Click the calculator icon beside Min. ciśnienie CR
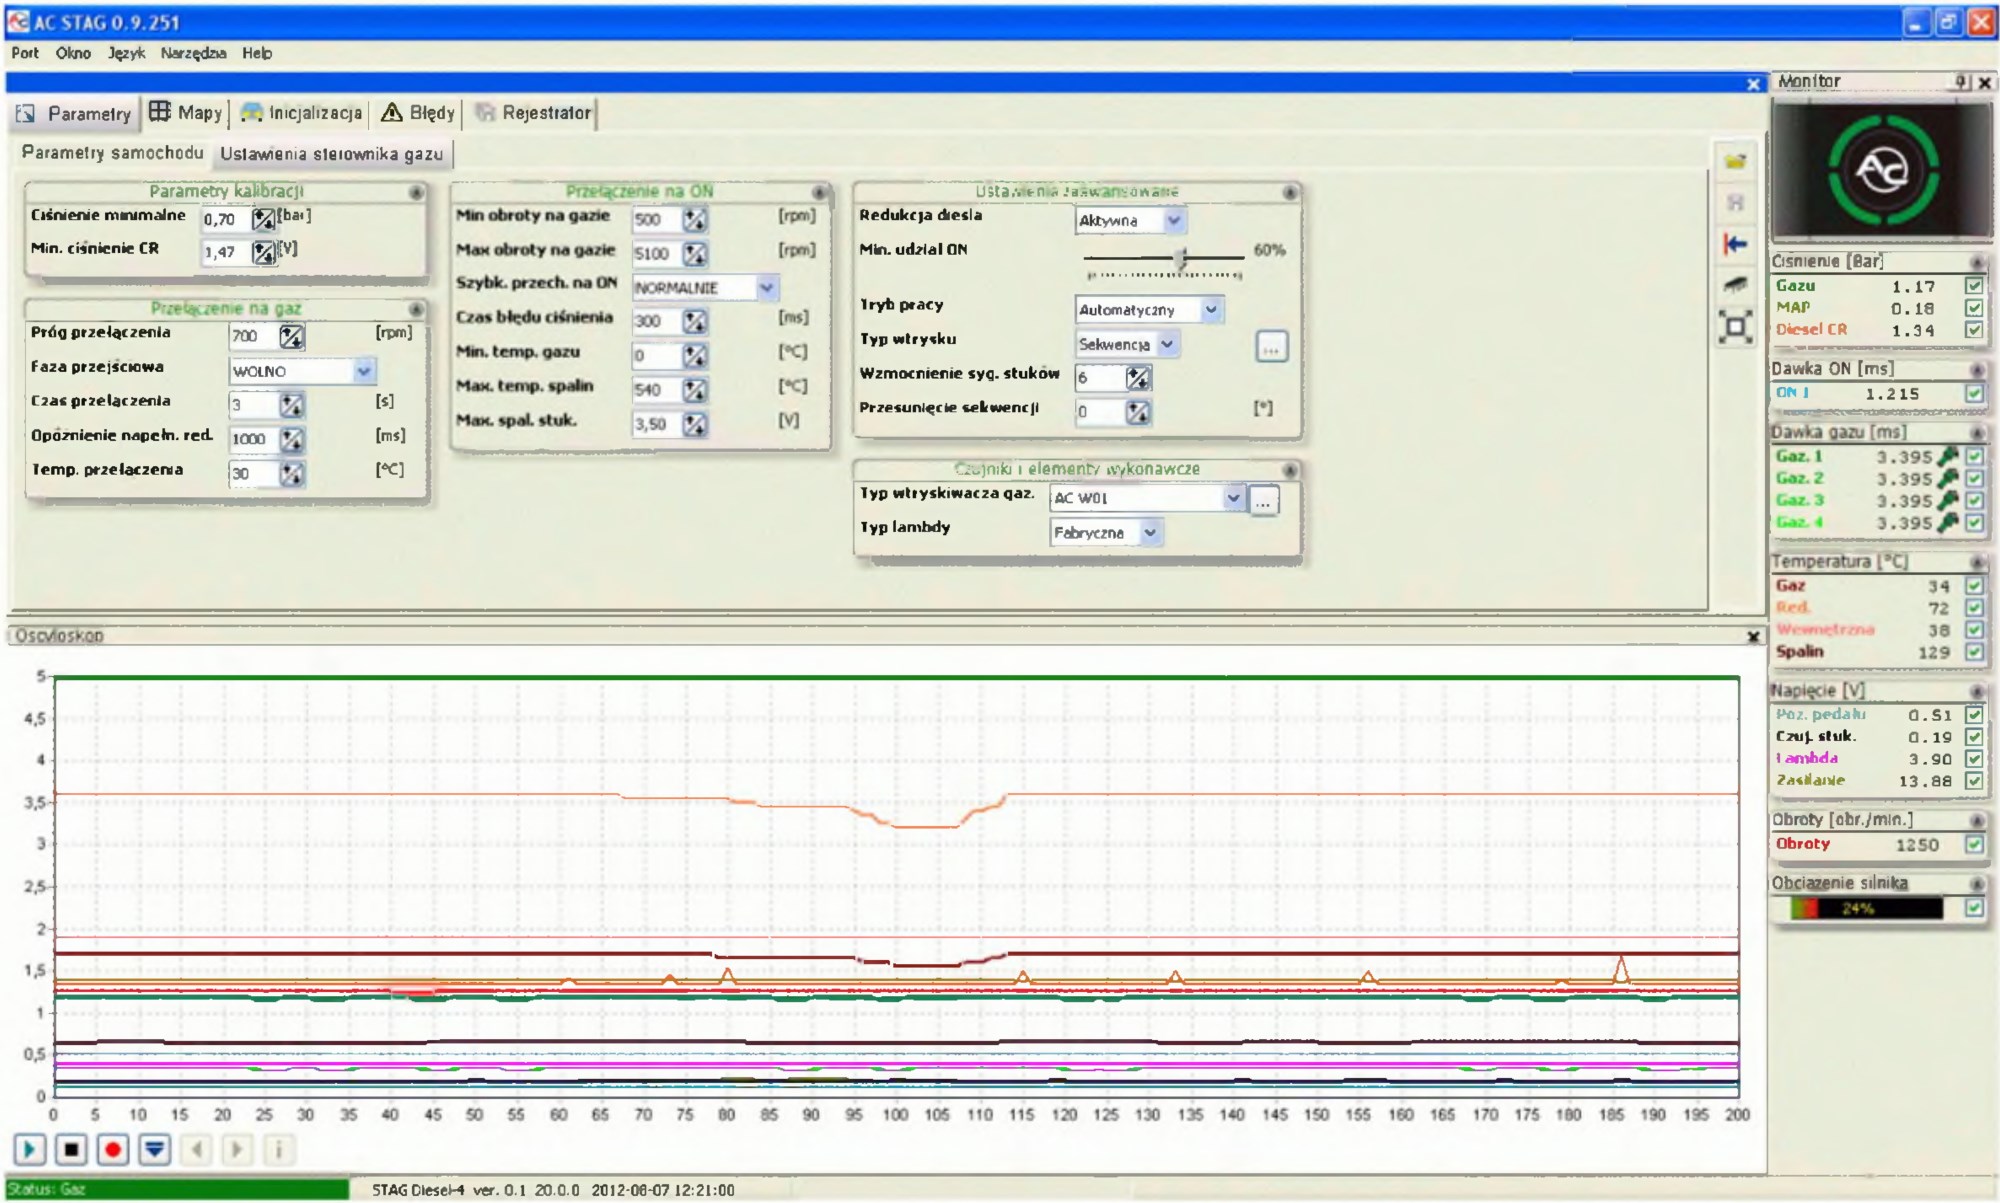This screenshot has width=2000, height=1203. pos(263,252)
